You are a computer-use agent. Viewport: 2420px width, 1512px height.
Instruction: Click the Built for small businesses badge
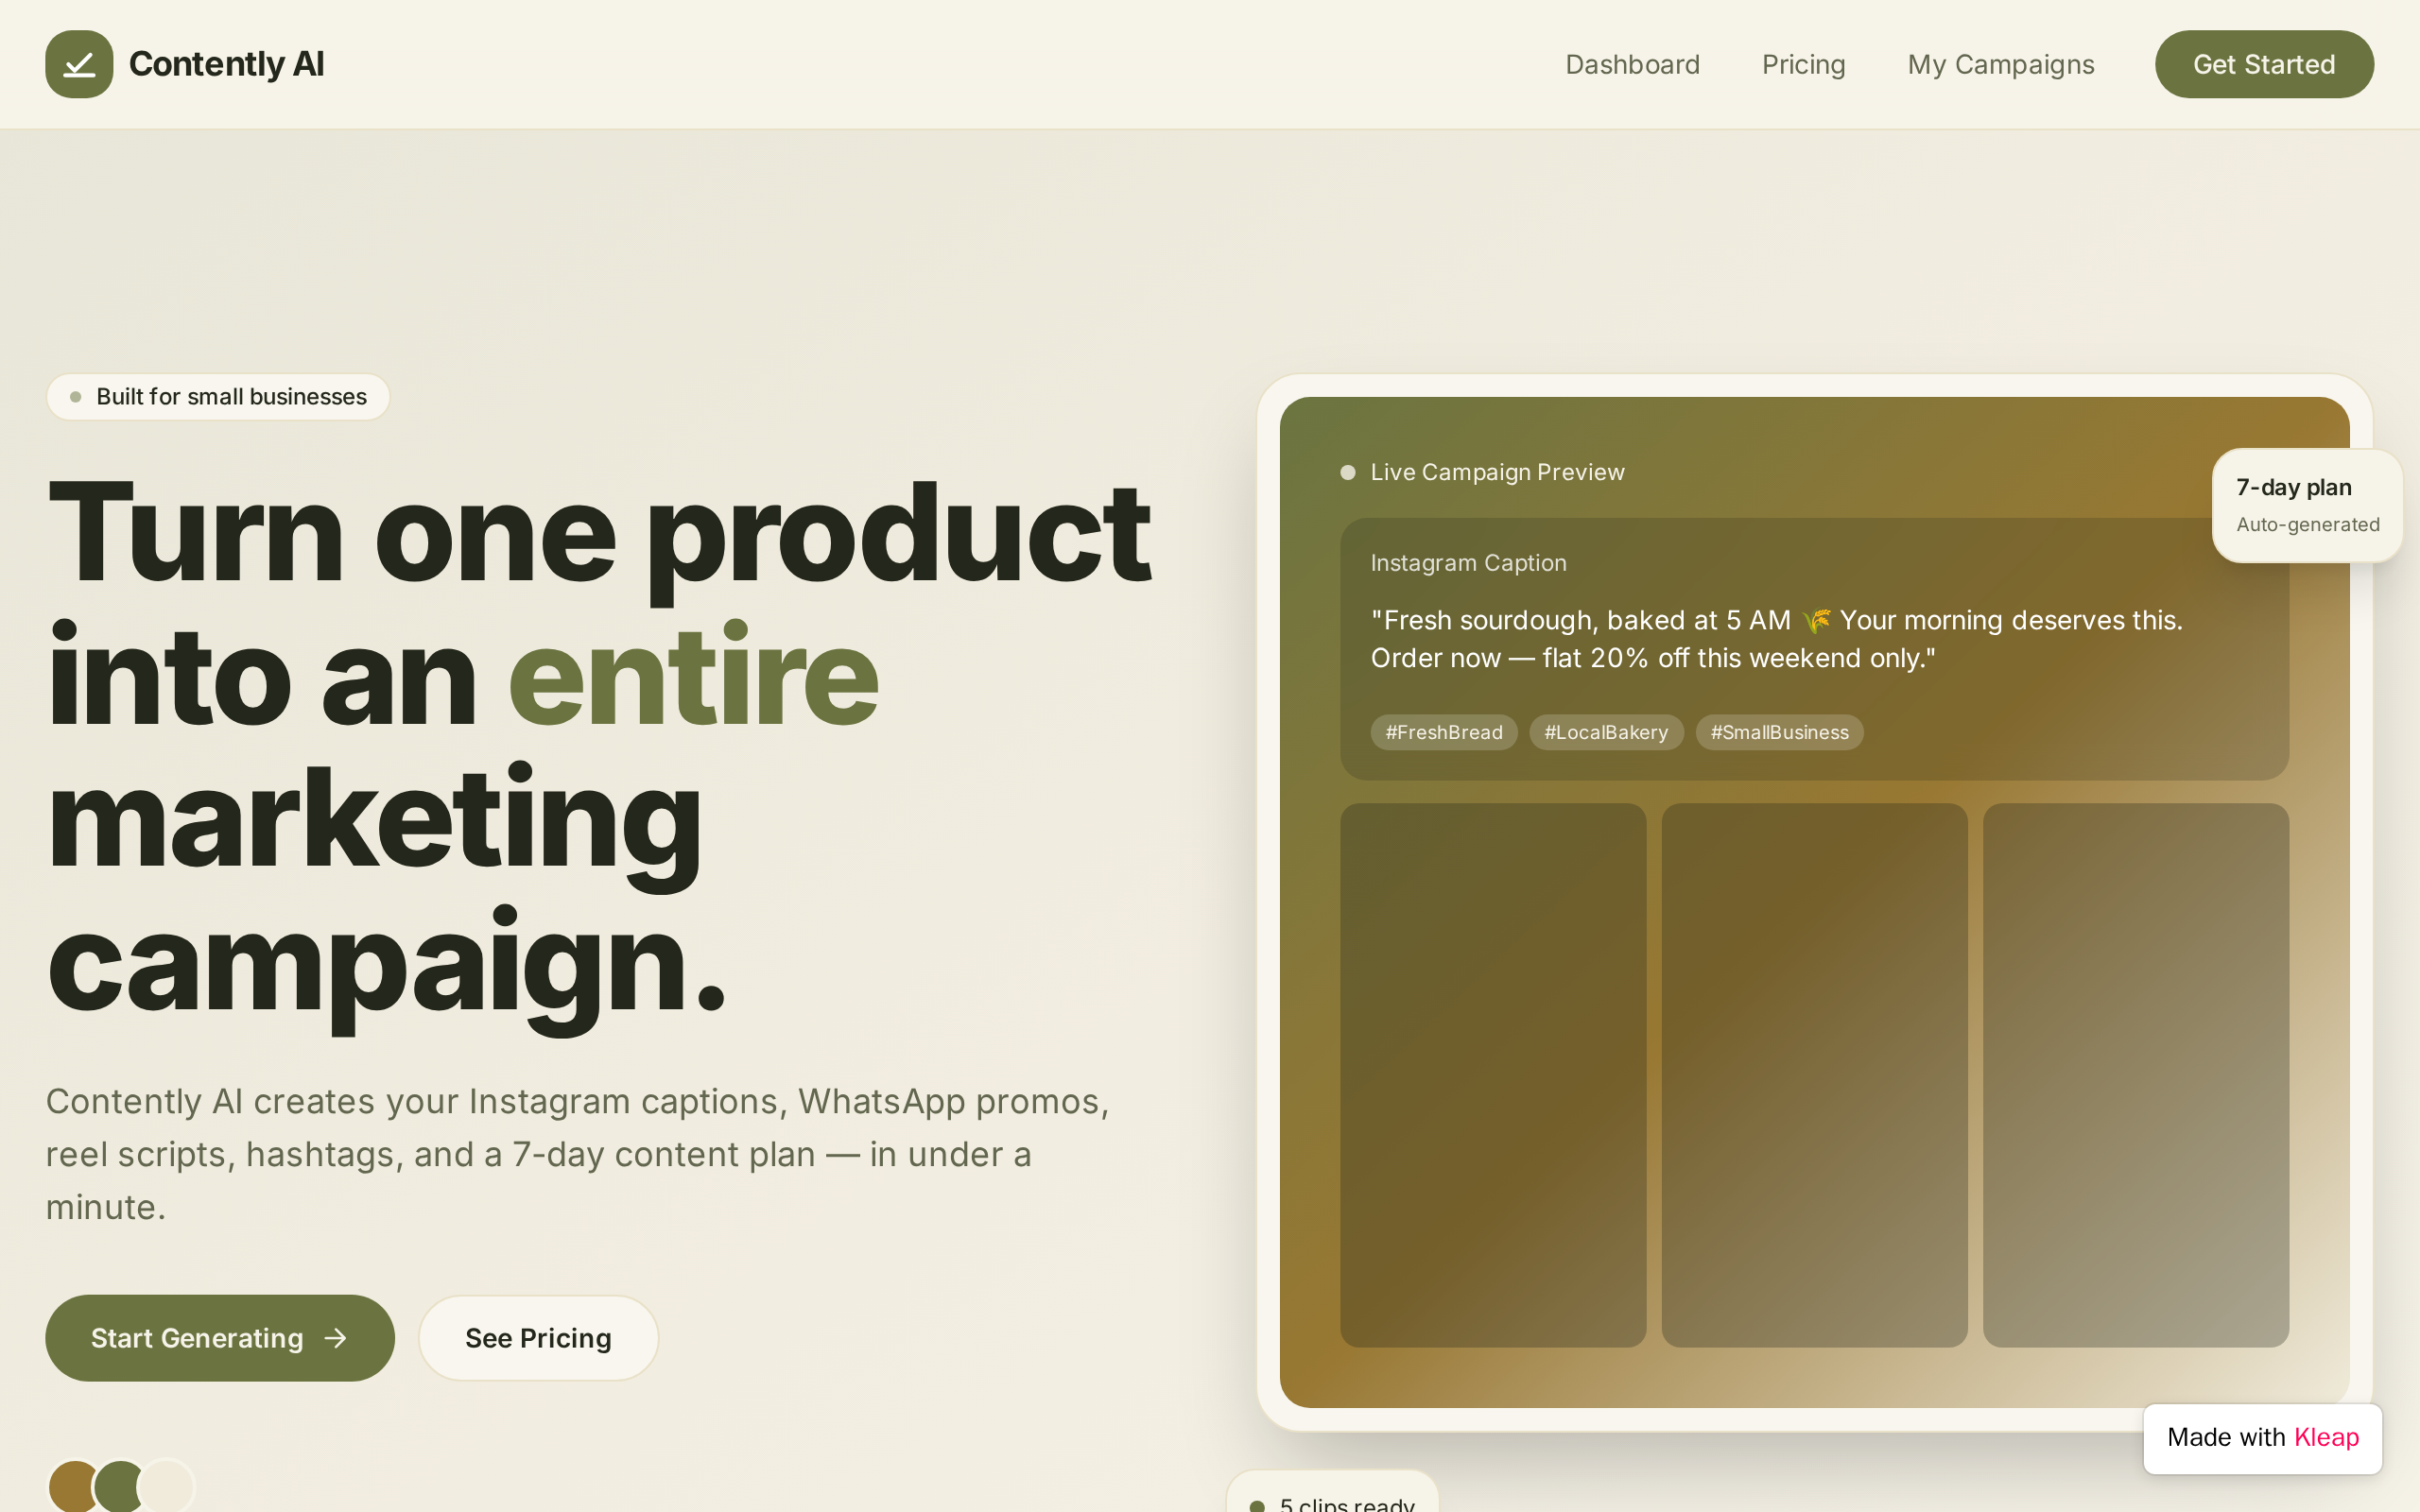click(x=218, y=397)
